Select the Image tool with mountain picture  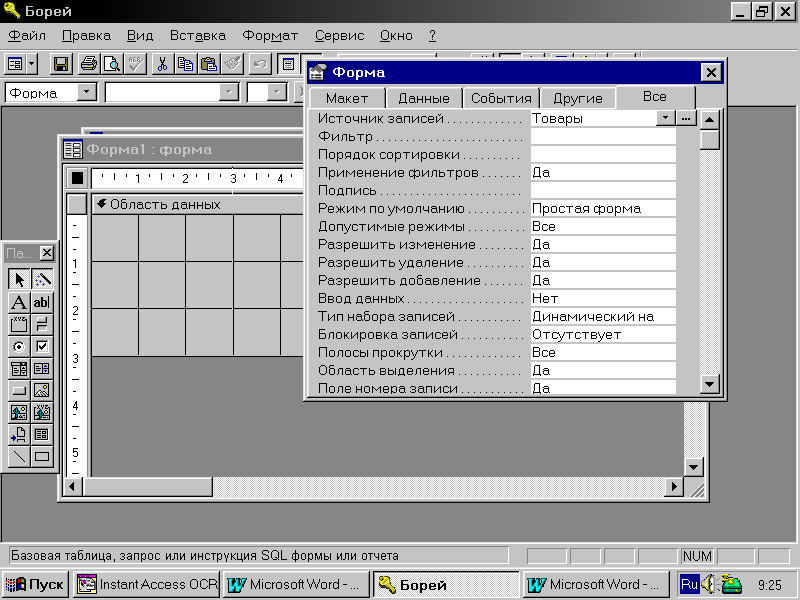point(42,391)
